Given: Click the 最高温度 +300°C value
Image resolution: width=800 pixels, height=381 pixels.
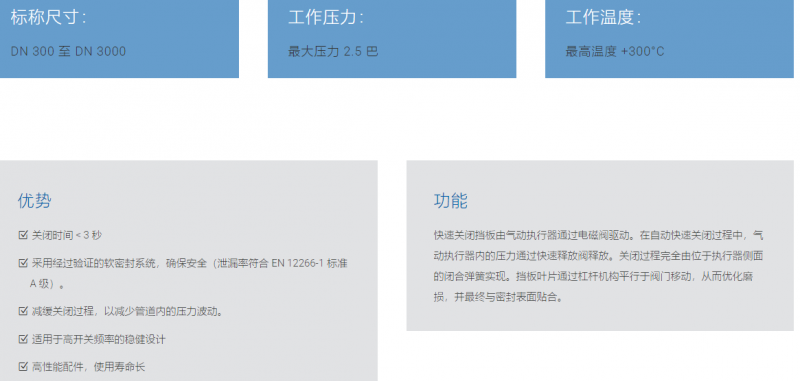Looking at the screenshot, I should point(615,52).
